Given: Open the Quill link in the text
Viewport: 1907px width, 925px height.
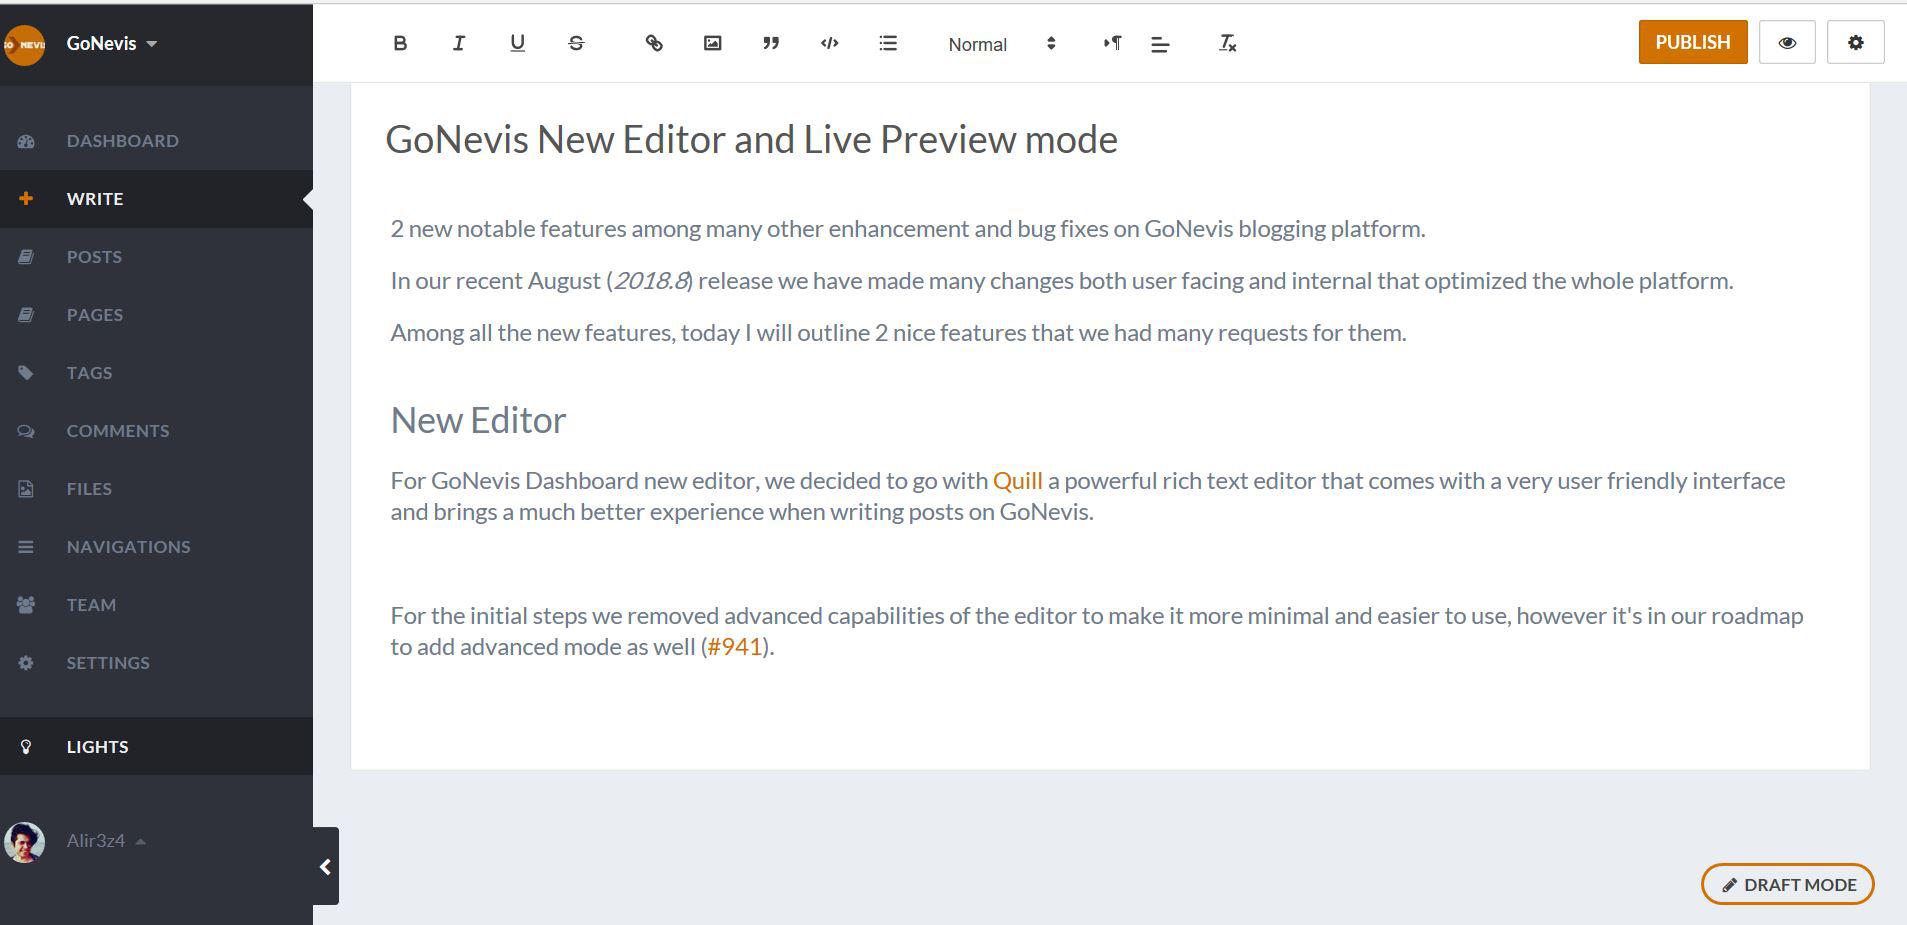Looking at the screenshot, I should coord(1017,480).
